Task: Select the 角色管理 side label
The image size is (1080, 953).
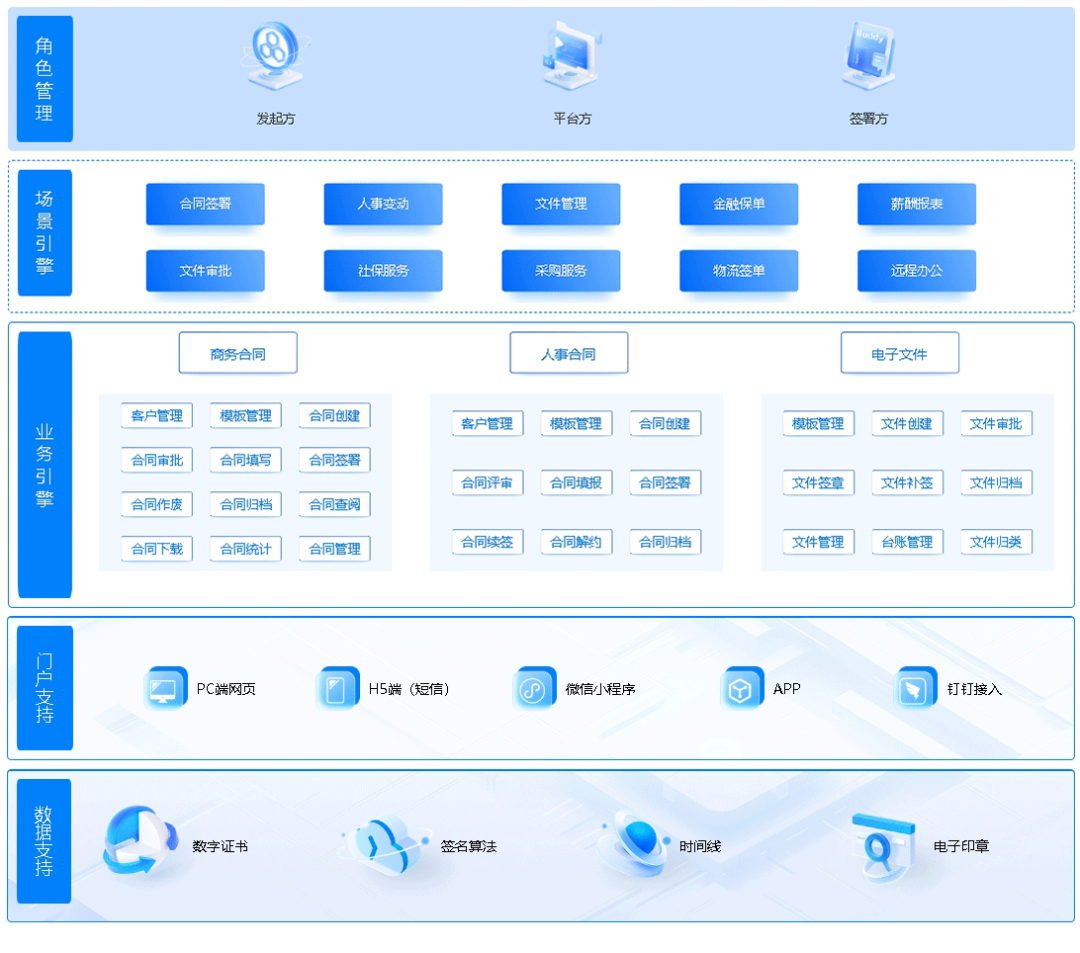Action: (45, 79)
